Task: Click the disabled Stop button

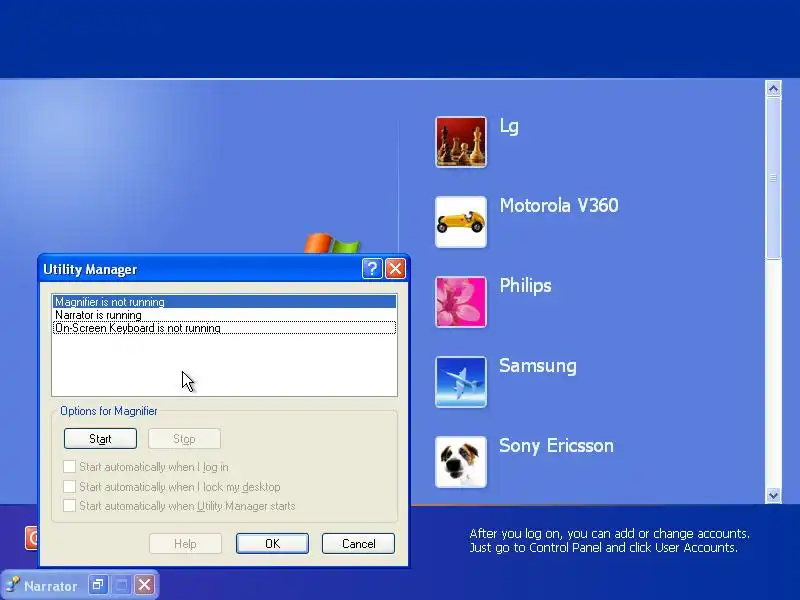Action: pos(184,439)
